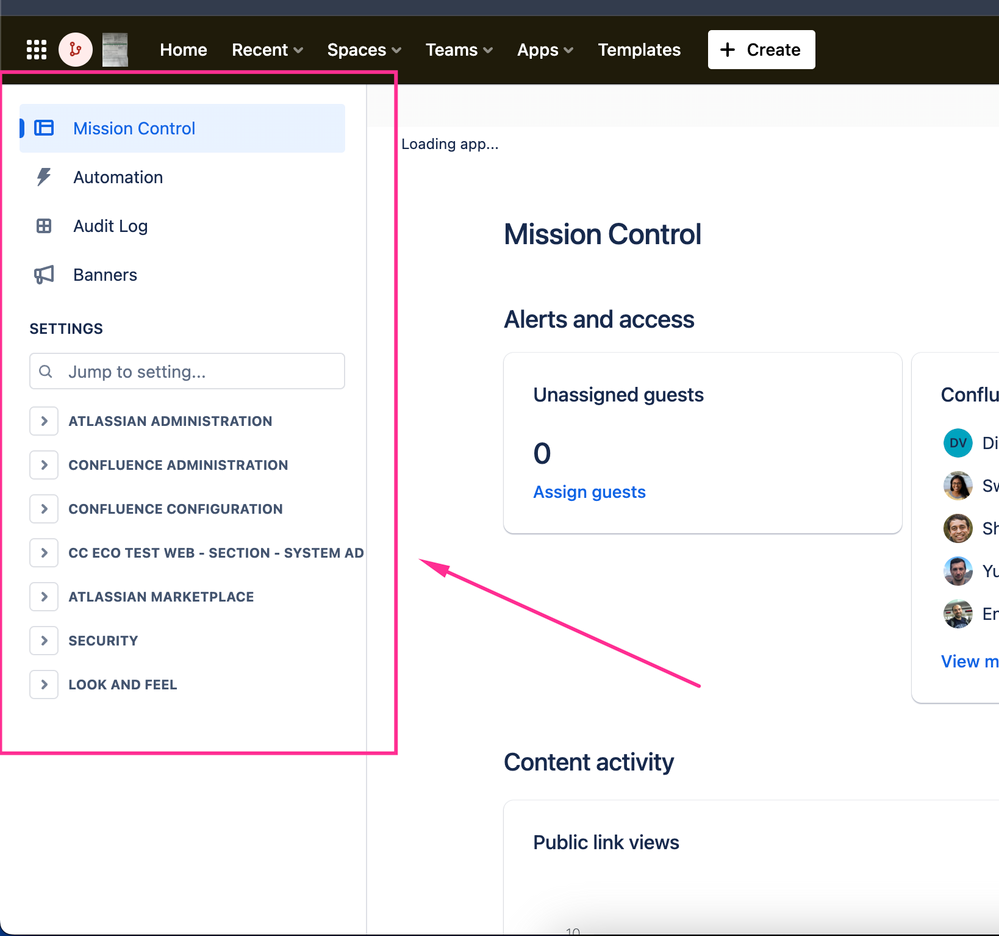Viewport: 999px width, 936px height.
Task: Expand the CC ECO TEST WEB section chevron
Action: click(44, 553)
